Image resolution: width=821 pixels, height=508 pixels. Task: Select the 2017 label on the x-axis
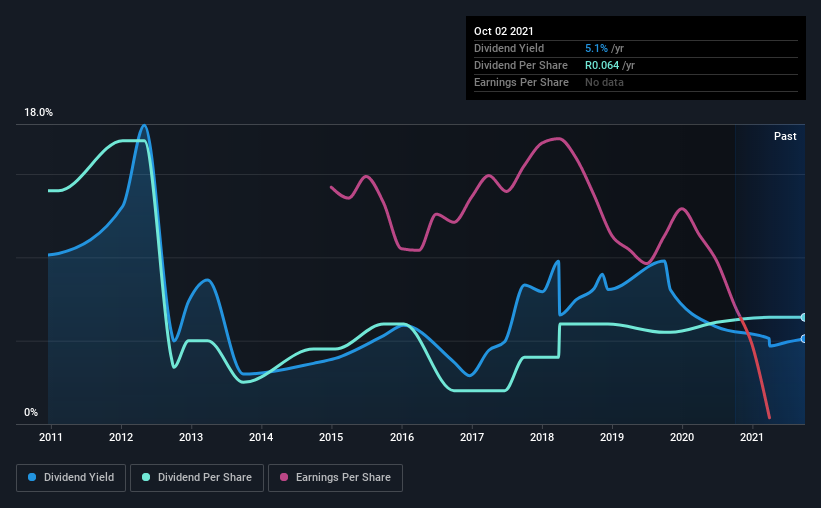(x=472, y=437)
